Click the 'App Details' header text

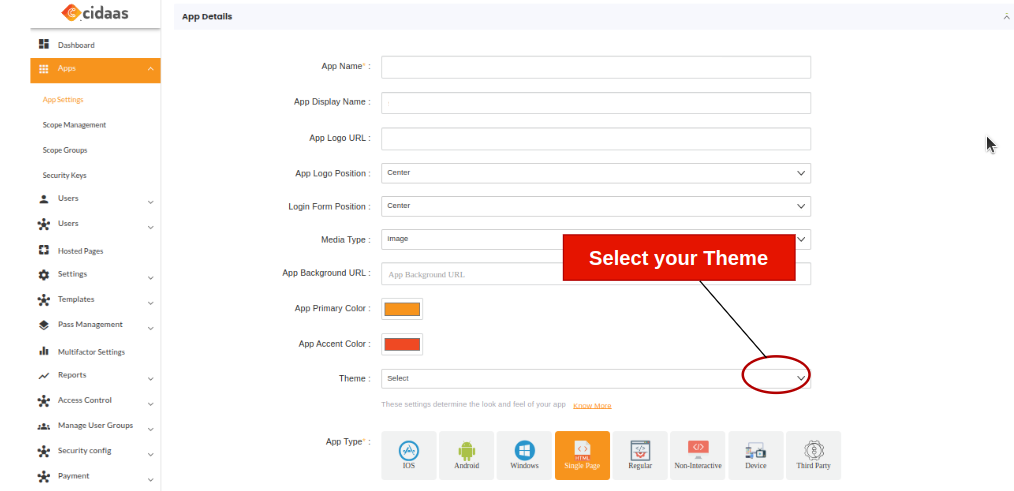coord(207,17)
